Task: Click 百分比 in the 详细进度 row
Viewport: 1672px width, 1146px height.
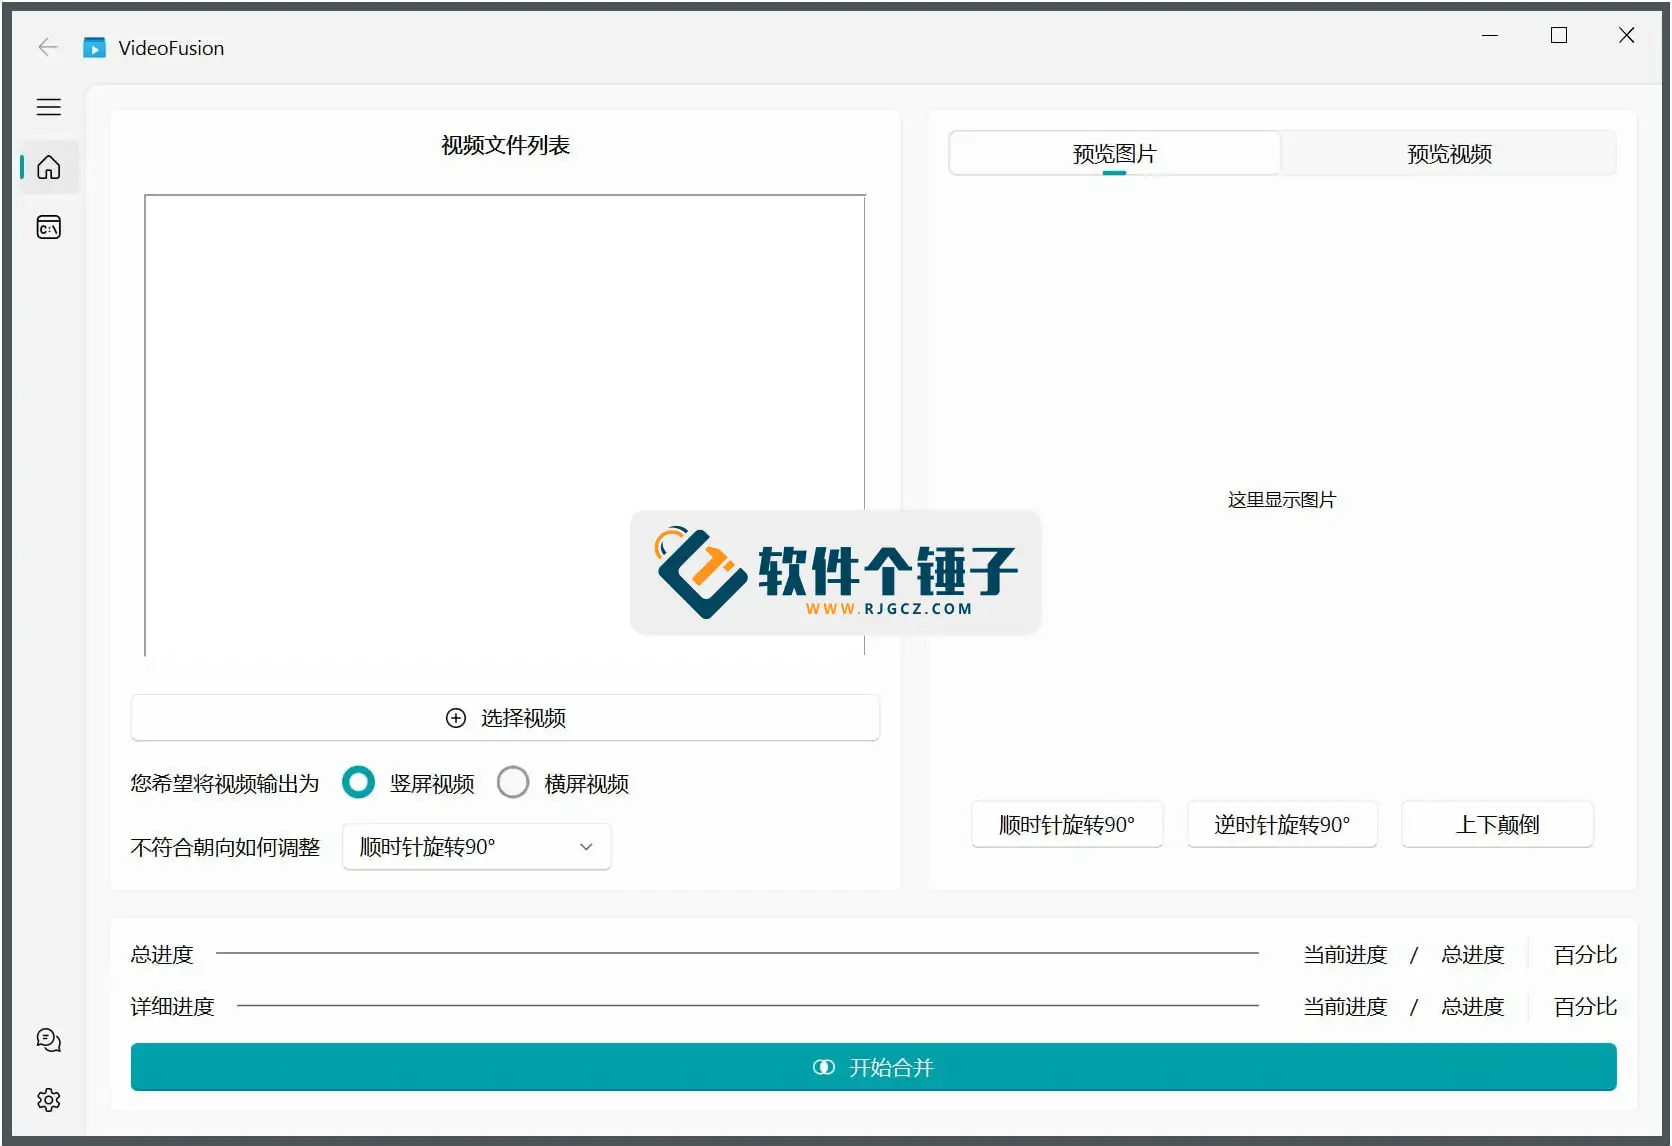Action: click(x=1585, y=1006)
